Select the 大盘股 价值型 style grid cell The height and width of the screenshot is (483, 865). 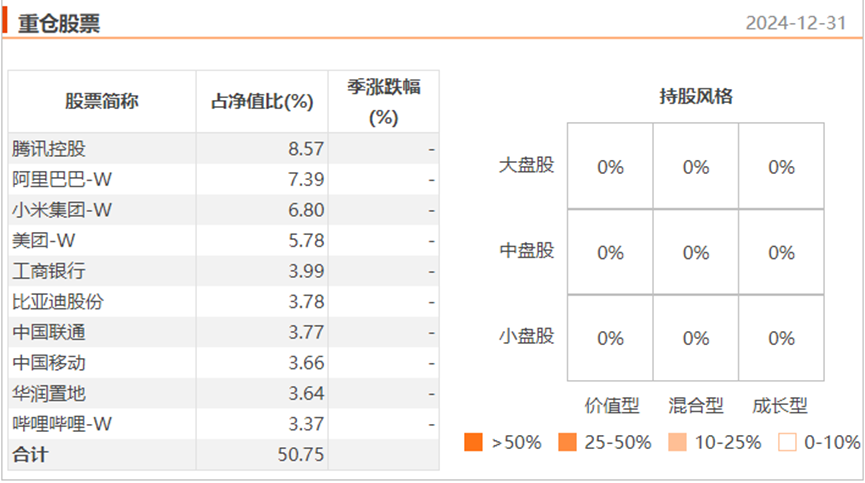pyautogui.click(x=610, y=167)
